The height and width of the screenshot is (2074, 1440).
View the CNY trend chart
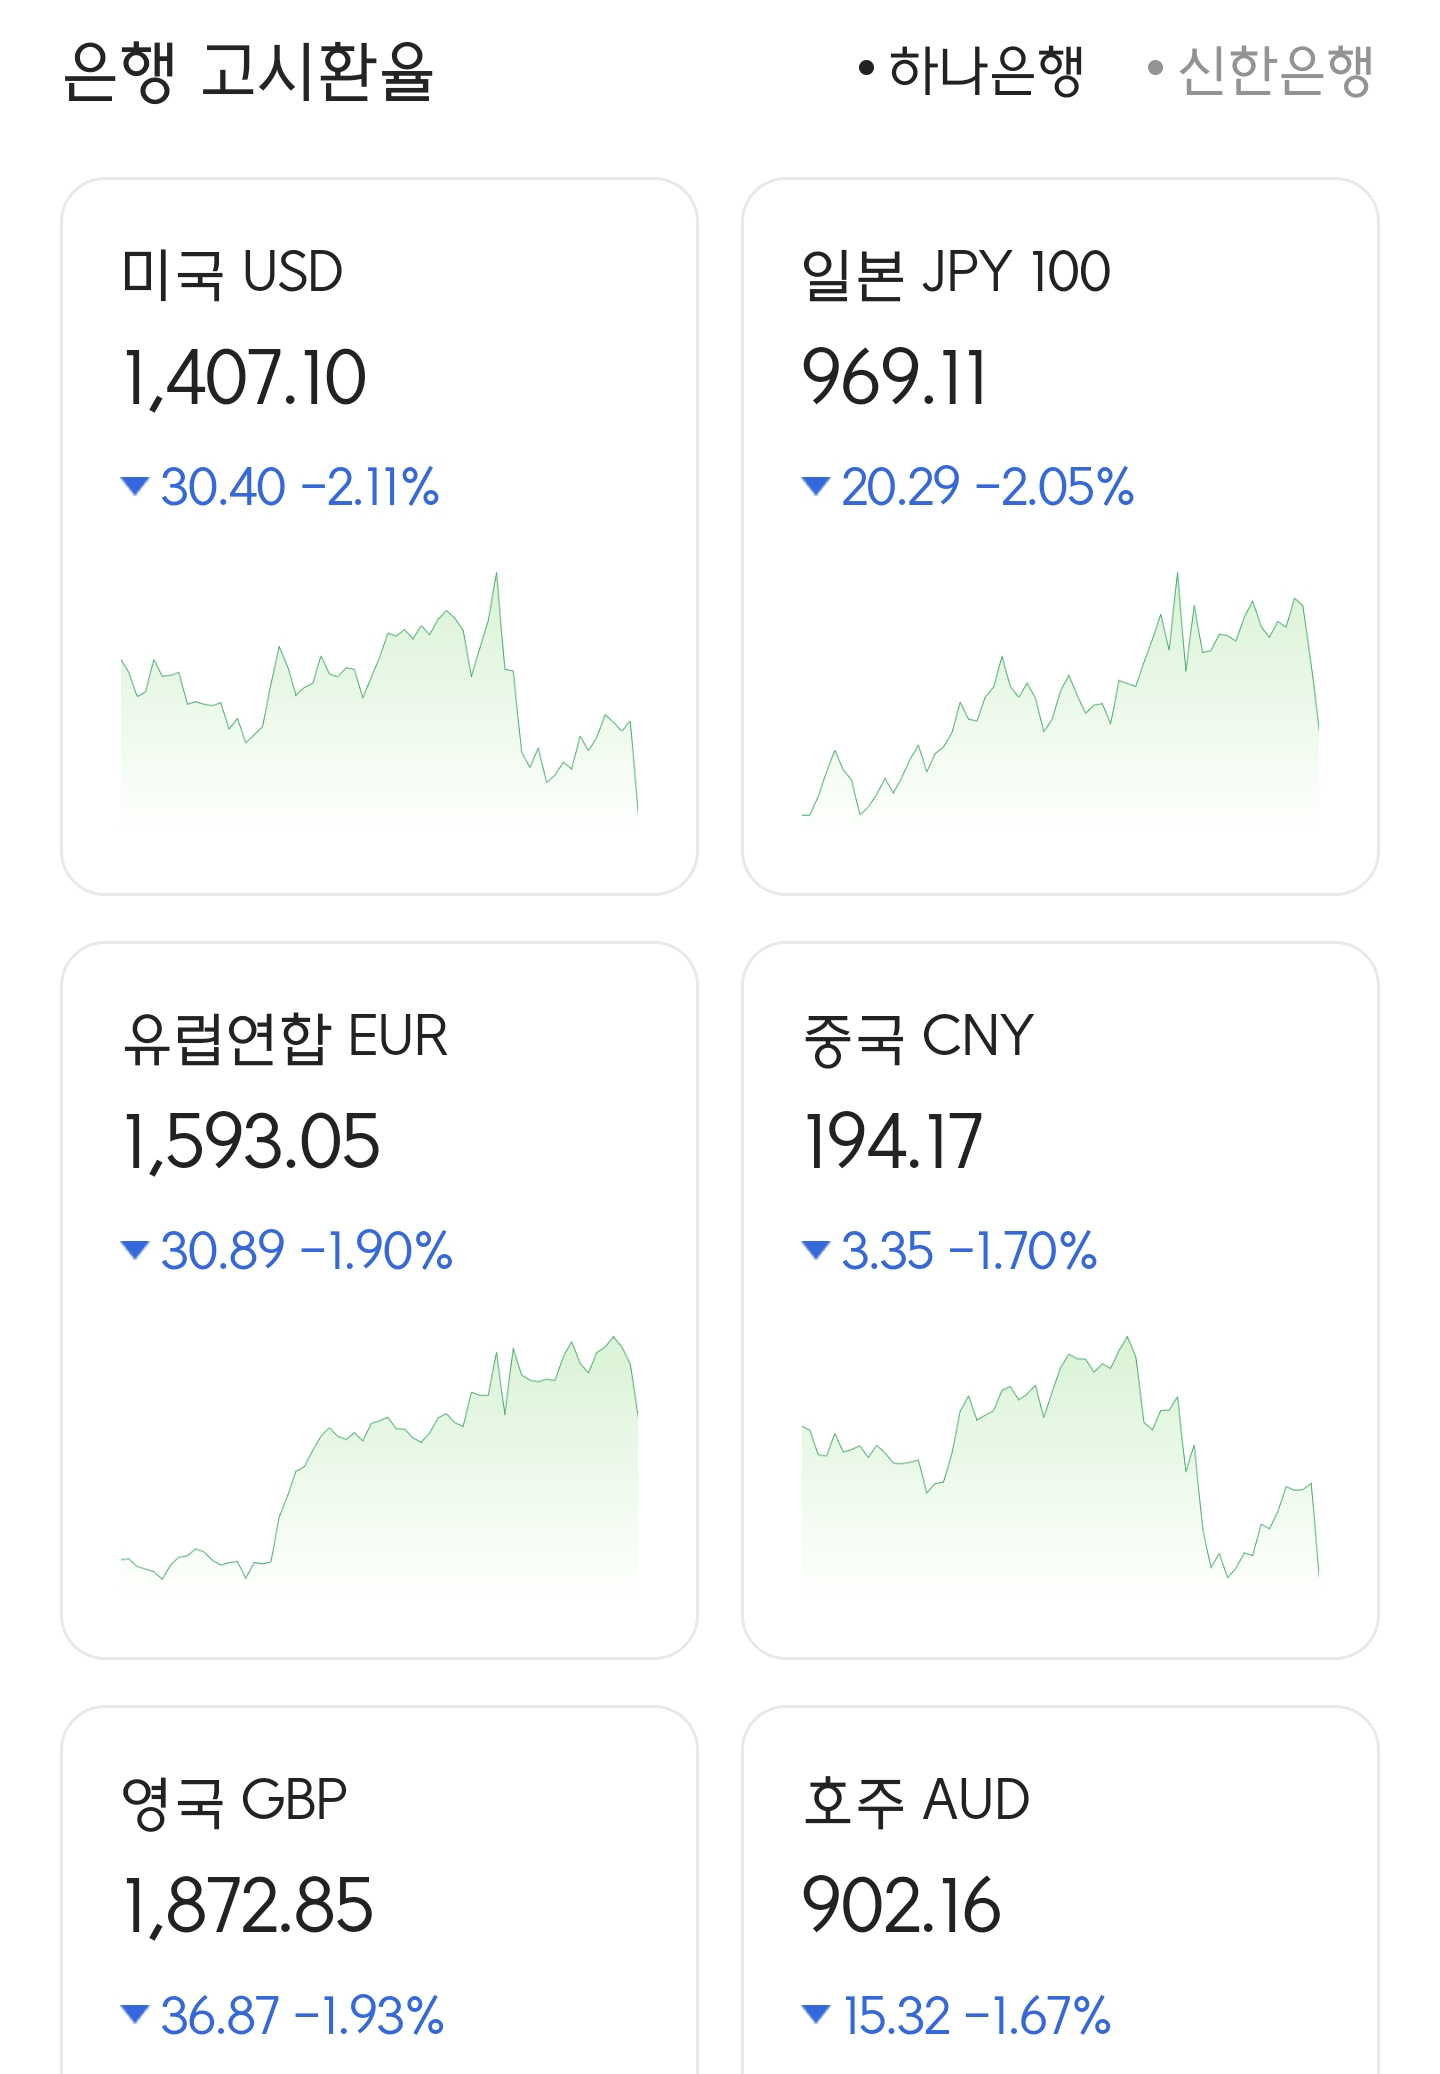click(1060, 1463)
